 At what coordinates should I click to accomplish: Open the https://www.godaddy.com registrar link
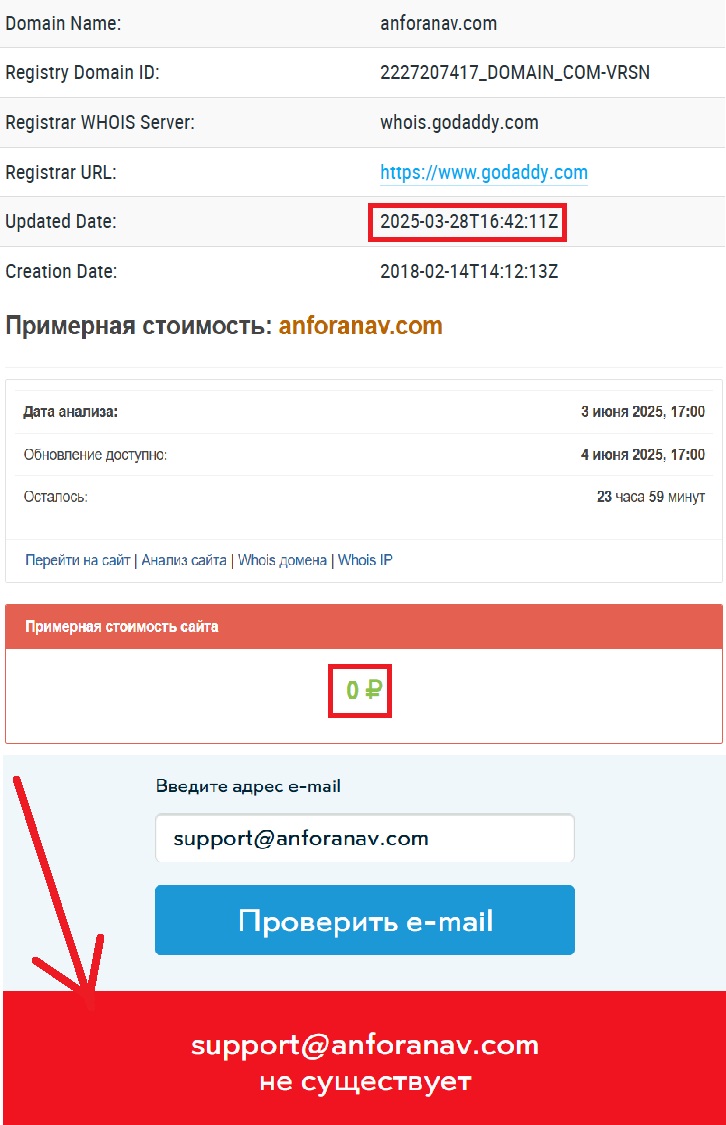(x=484, y=172)
